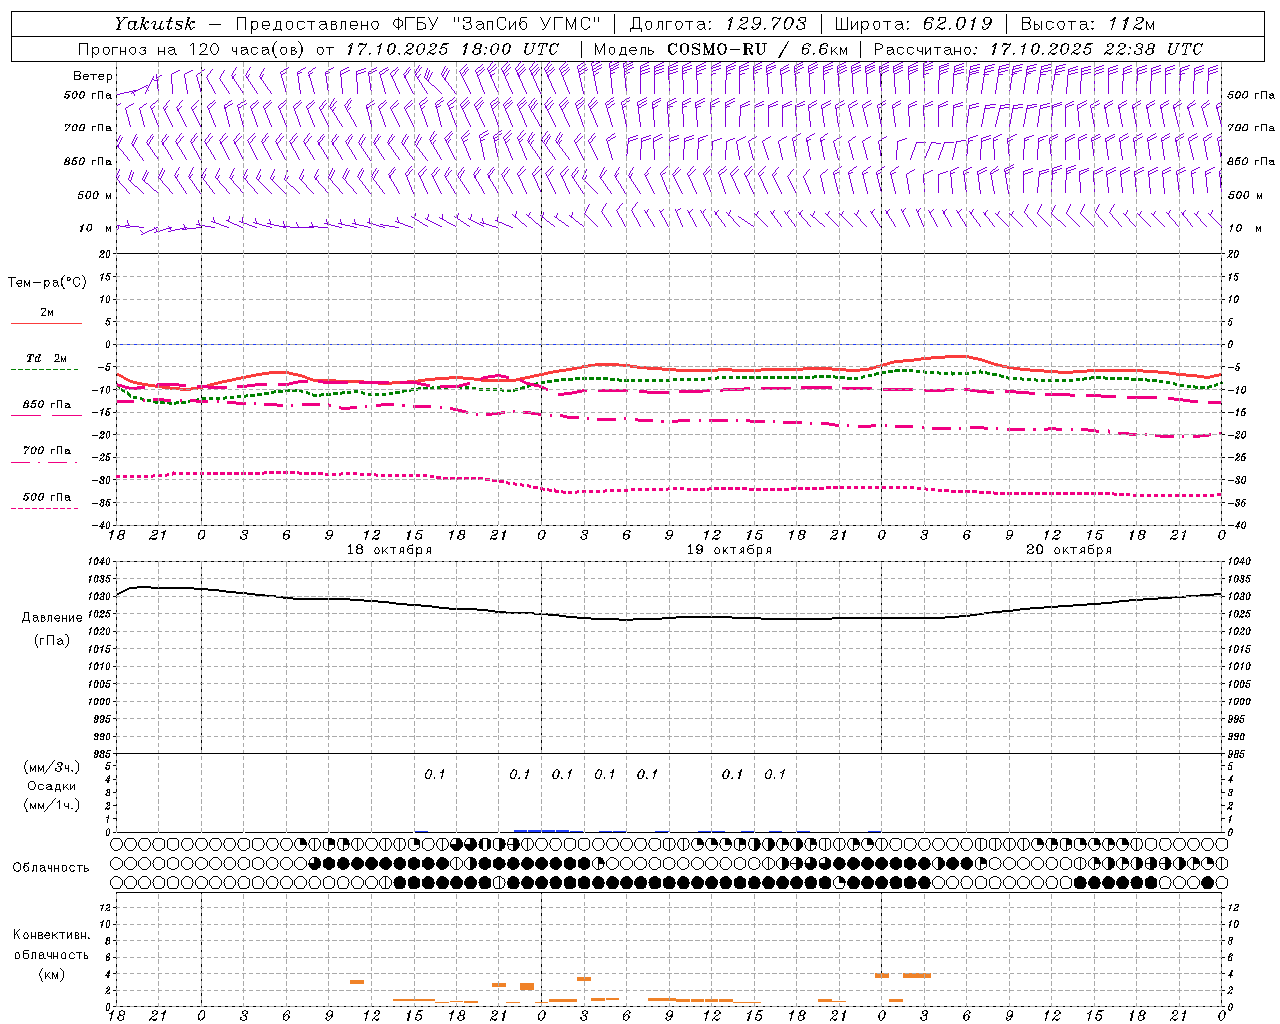Viewport: 1280px width, 1024px height.
Task: Click the '20 октября' date label
Action: click(x=1069, y=550)
